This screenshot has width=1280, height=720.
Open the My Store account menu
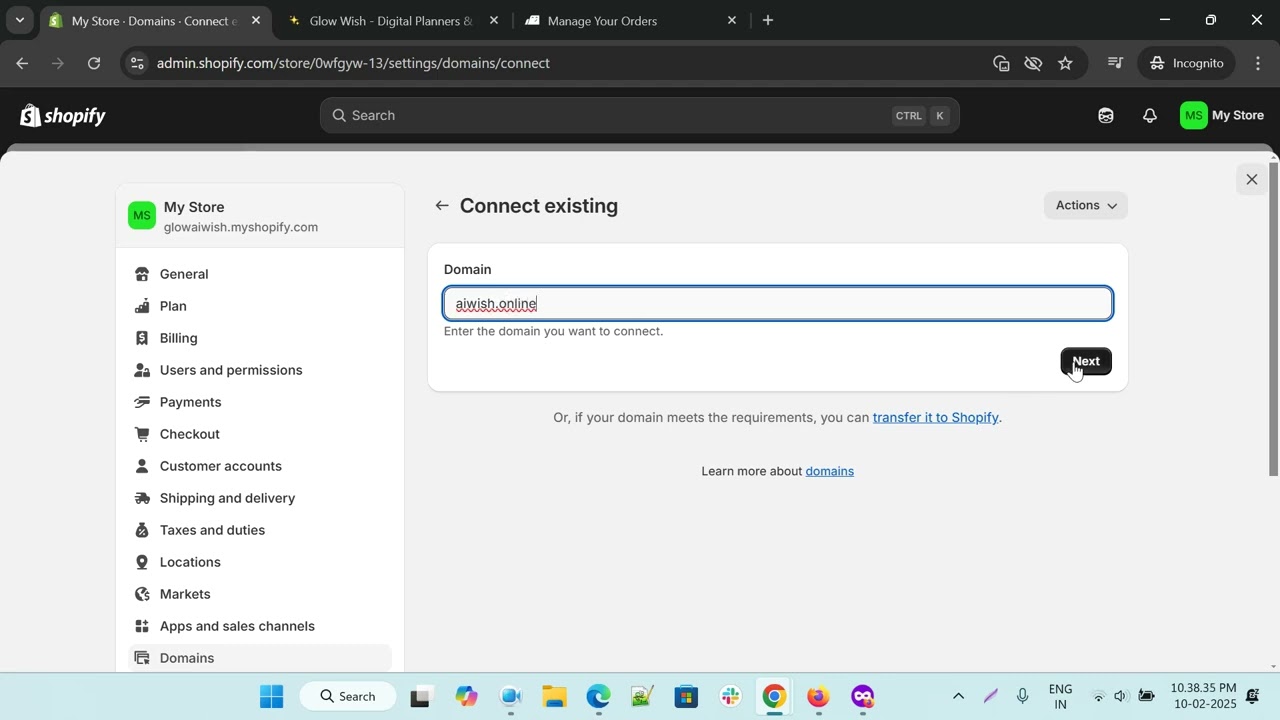pyautogui.click(x=1222, y=116)
